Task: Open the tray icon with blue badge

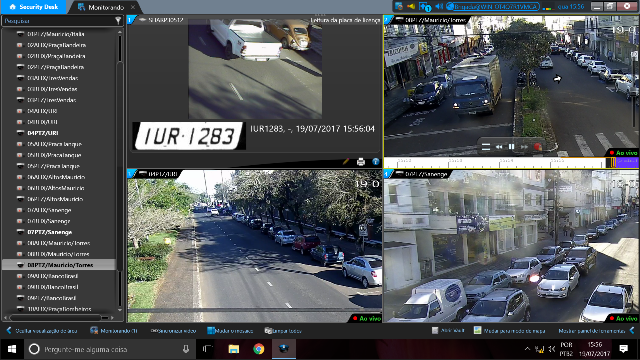Action: pyautogui.click(x=424, y=7)
